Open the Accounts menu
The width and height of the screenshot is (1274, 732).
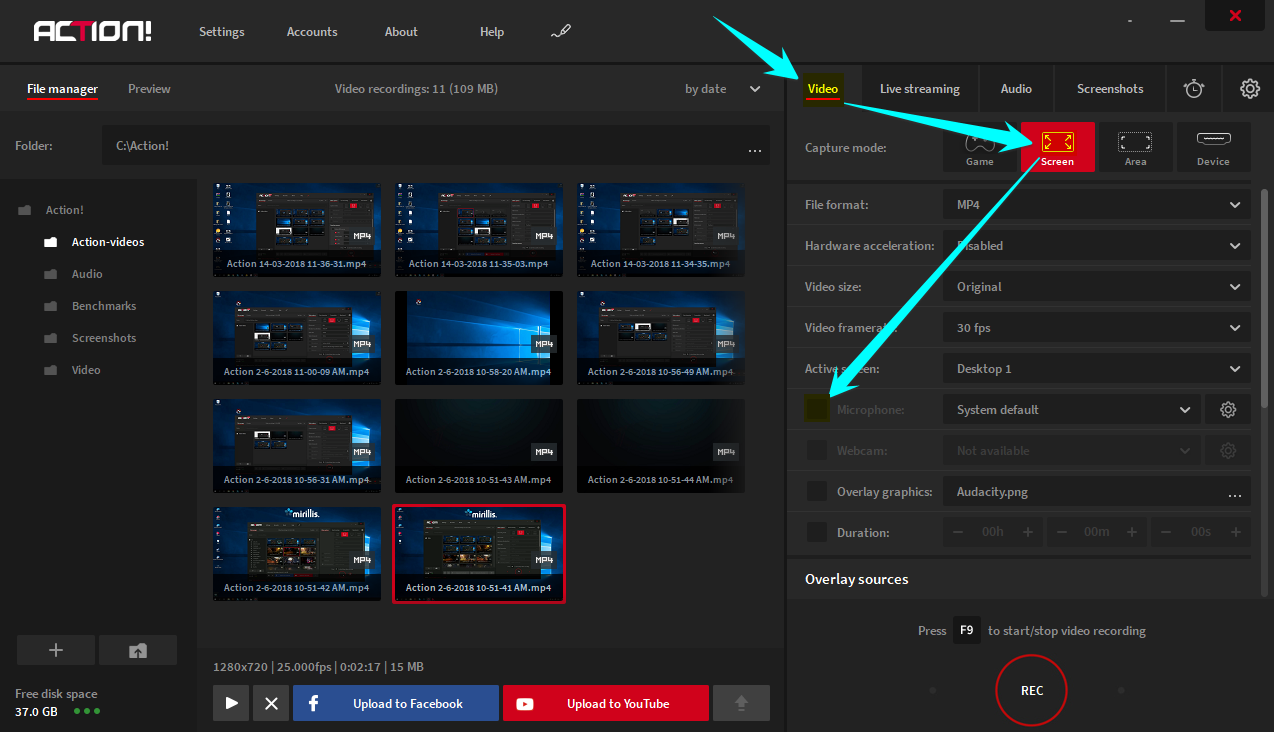pos(311,31)
